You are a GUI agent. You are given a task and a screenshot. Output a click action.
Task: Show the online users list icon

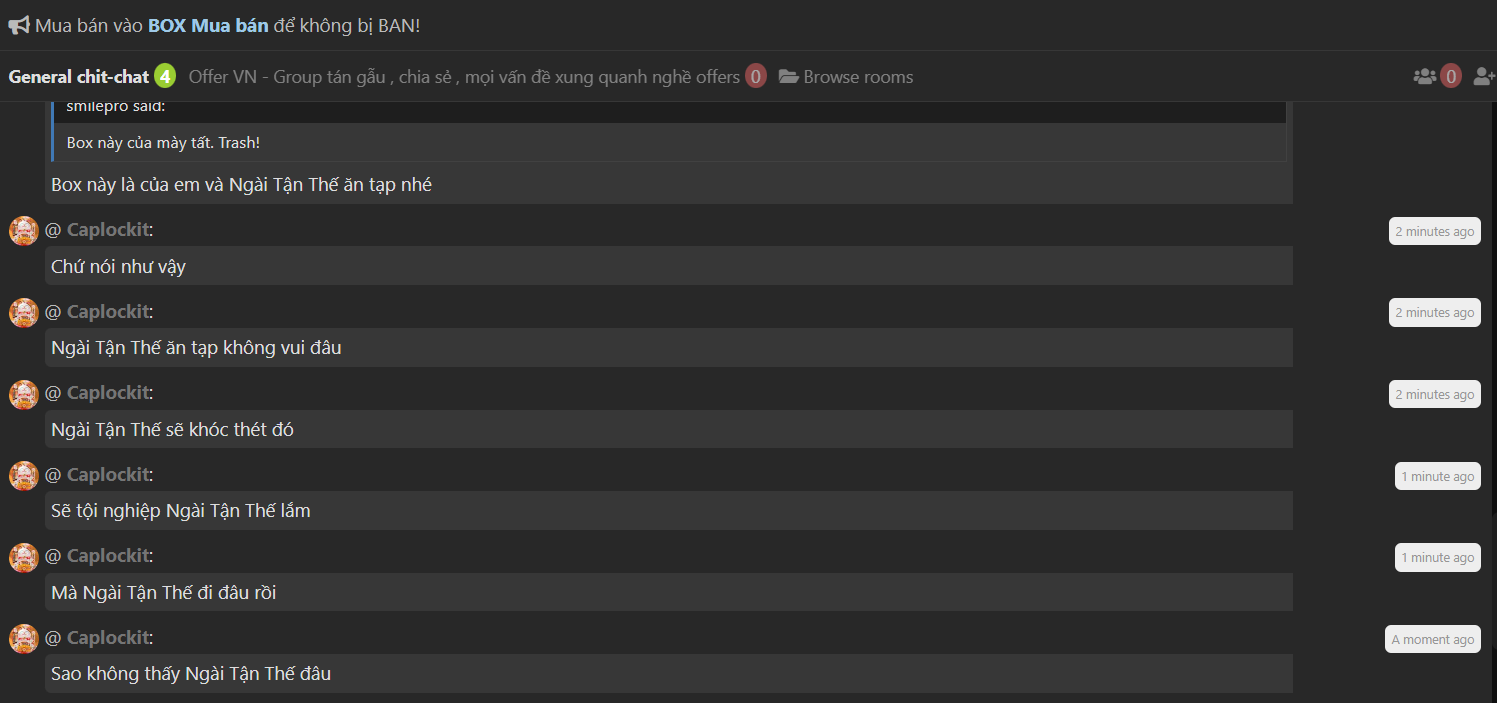click(x=1424, y=76)
